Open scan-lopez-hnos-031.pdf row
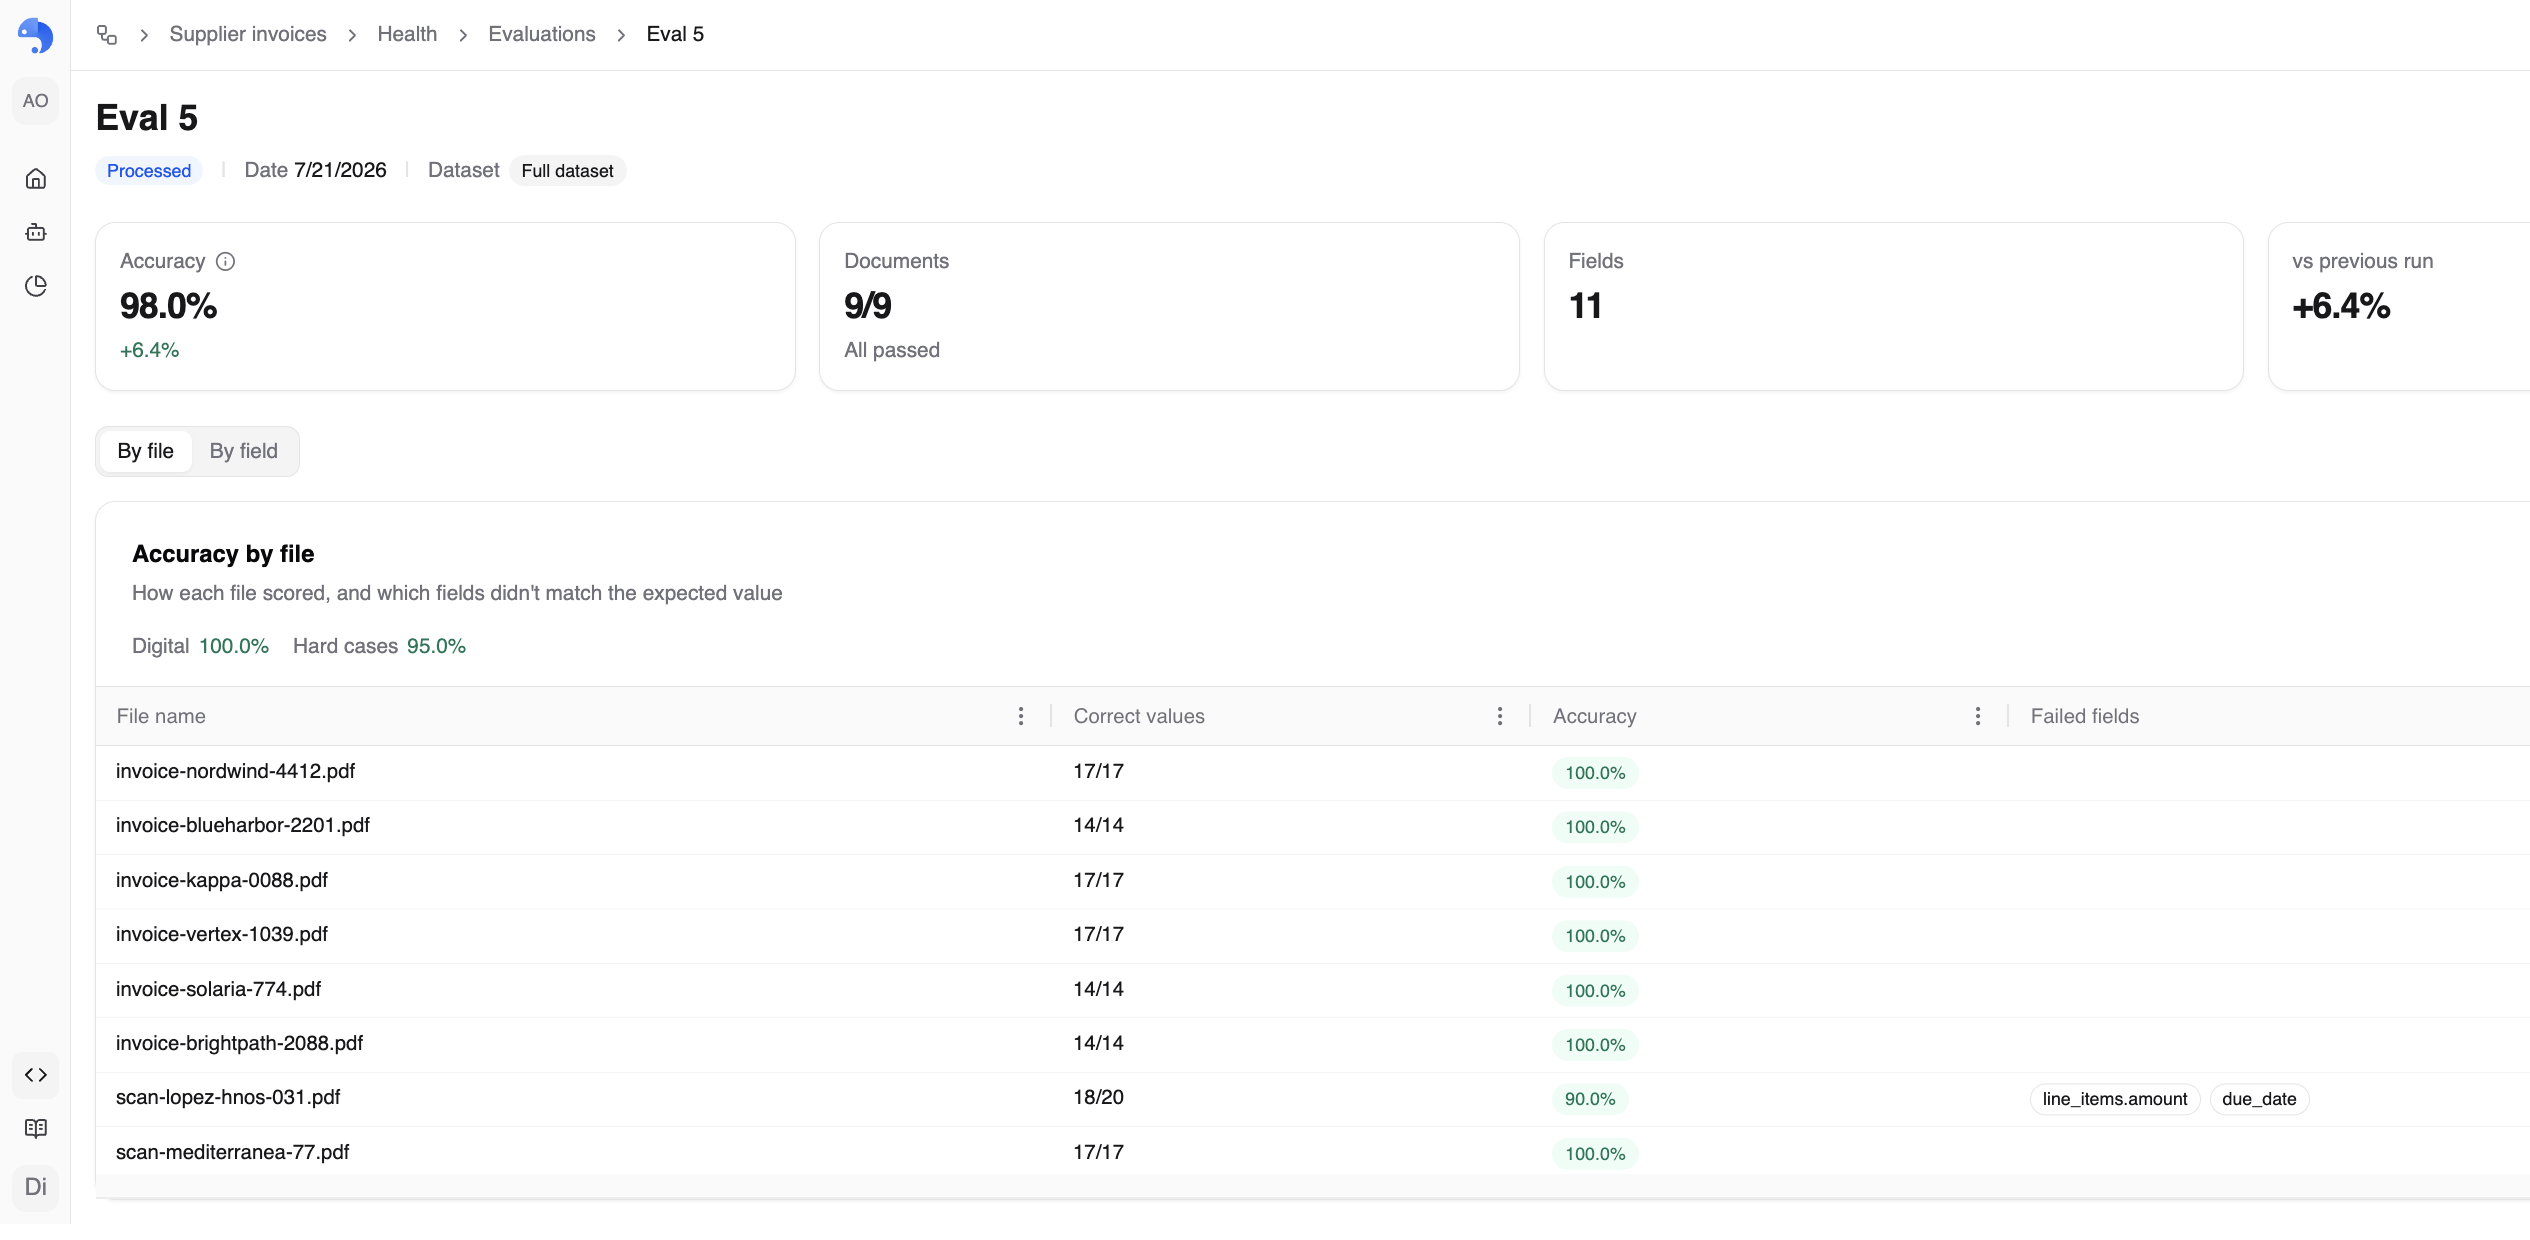Screen dimensions: 2530x1240 pyautogui.click(x=1312, y=1099)
